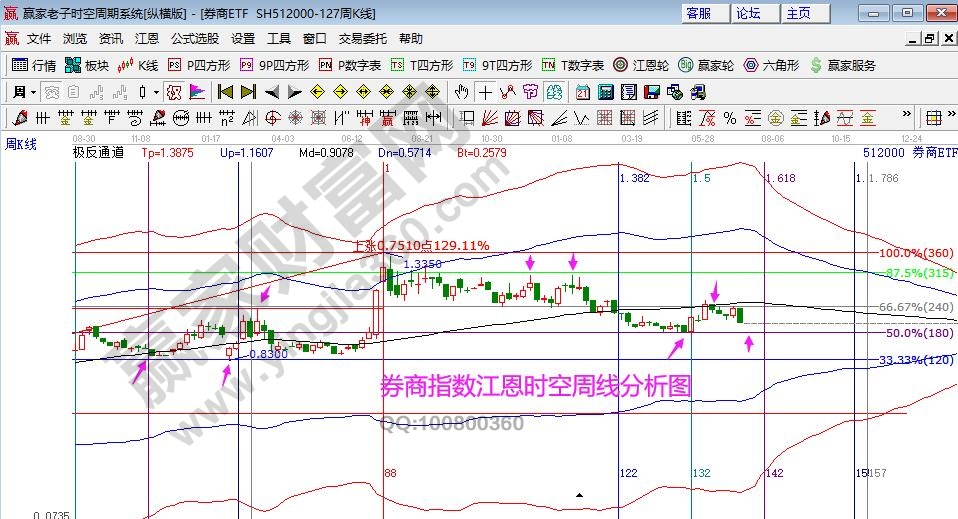Click the 客服 button in title bar
The image size is (958, 519).
pos(697,13)
